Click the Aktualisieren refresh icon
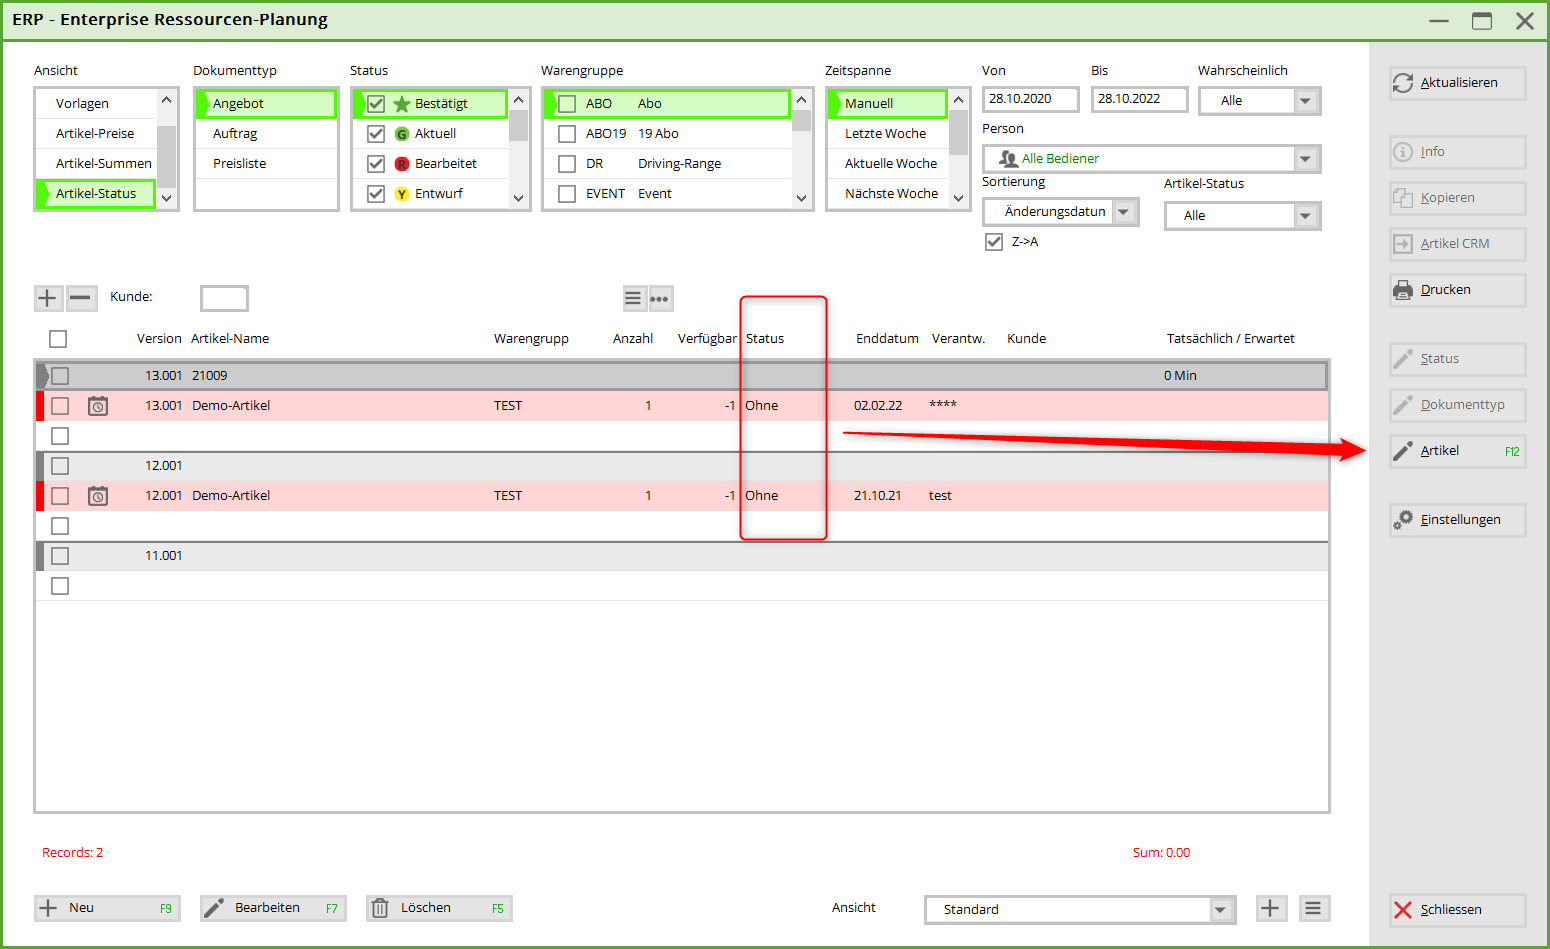 pos(1403,83)
